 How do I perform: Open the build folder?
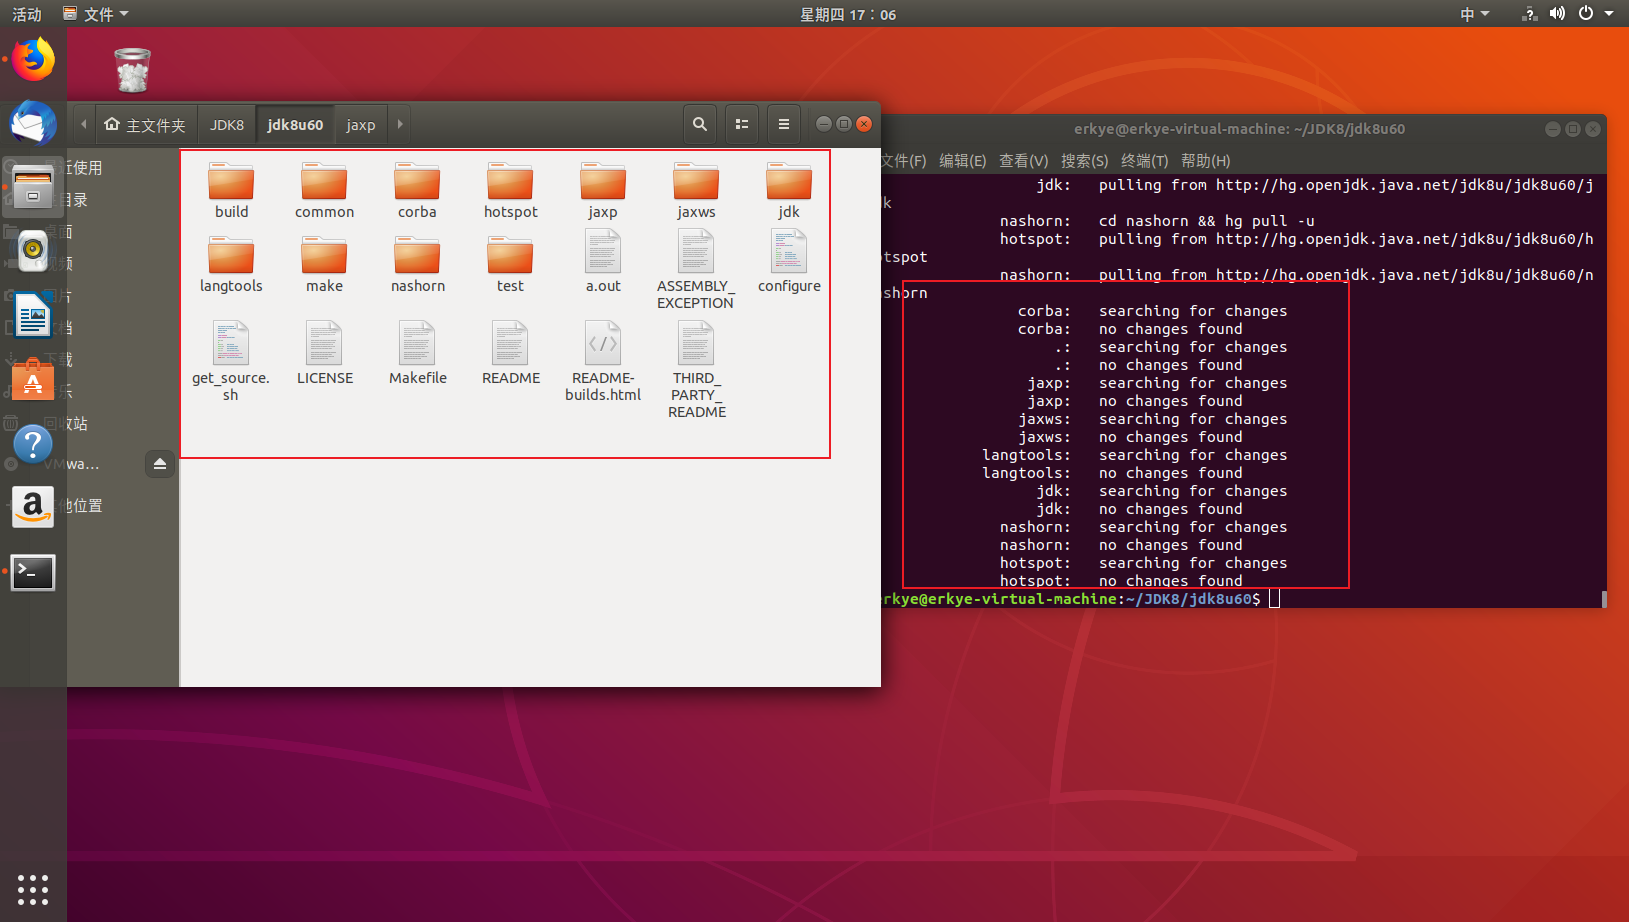tap(231, 190)
